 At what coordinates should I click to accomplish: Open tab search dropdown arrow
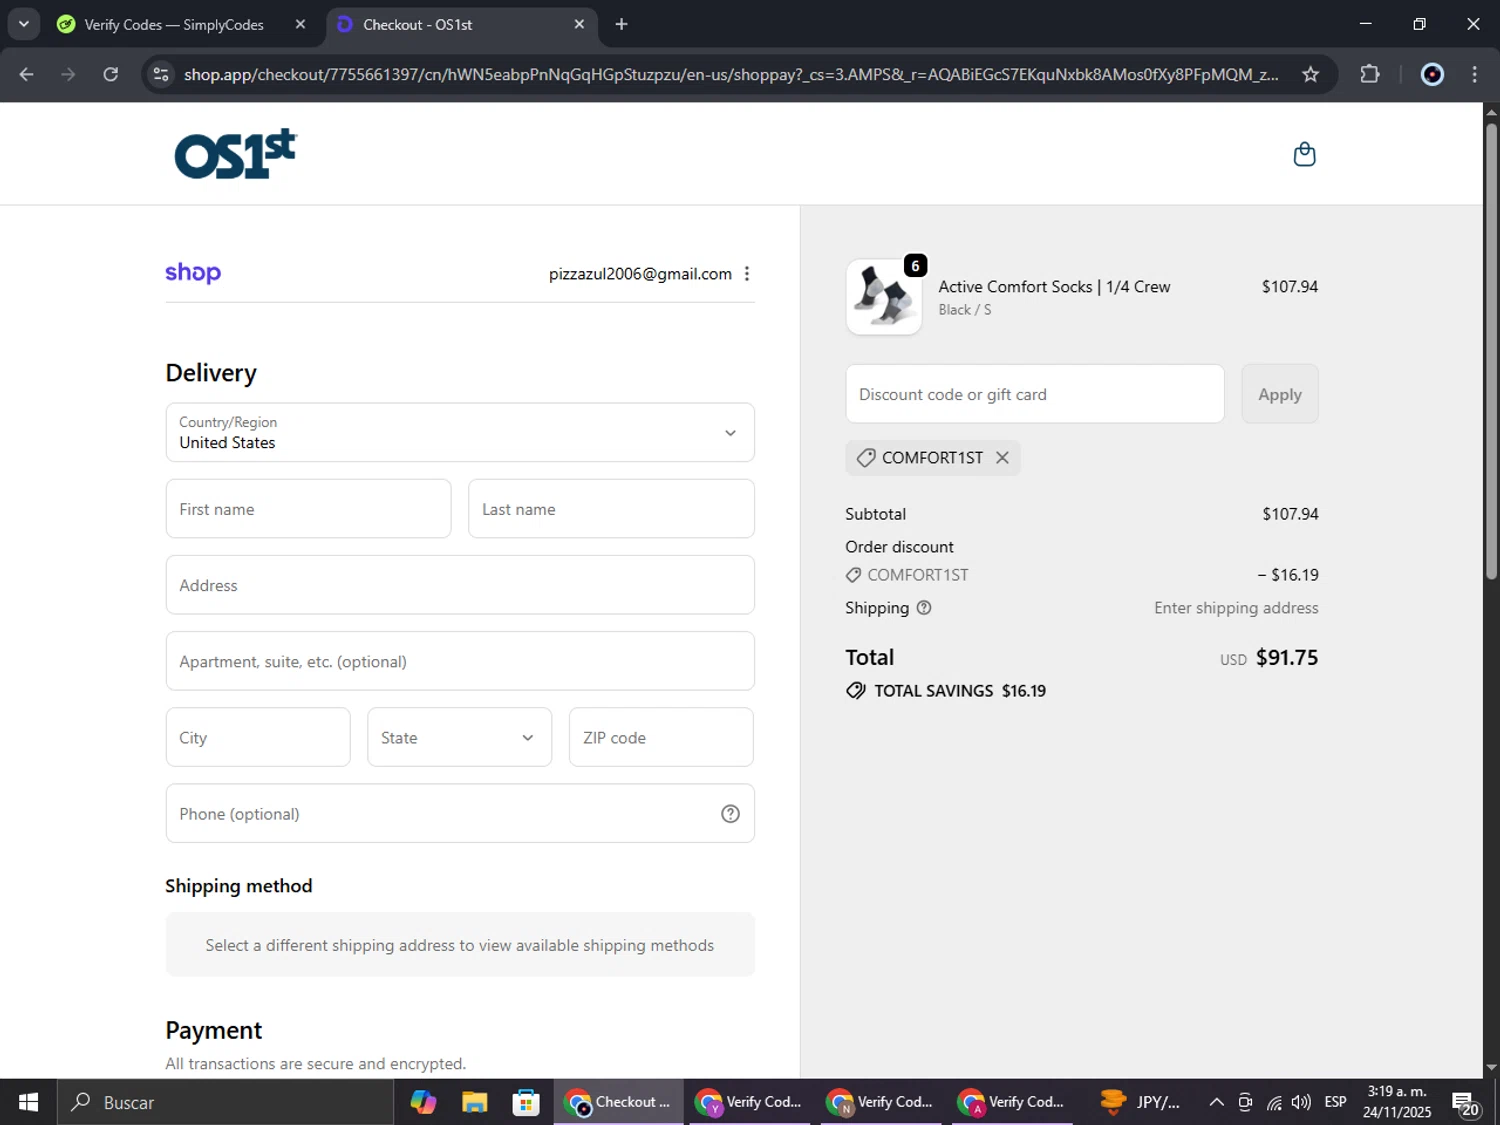point(23,24)
